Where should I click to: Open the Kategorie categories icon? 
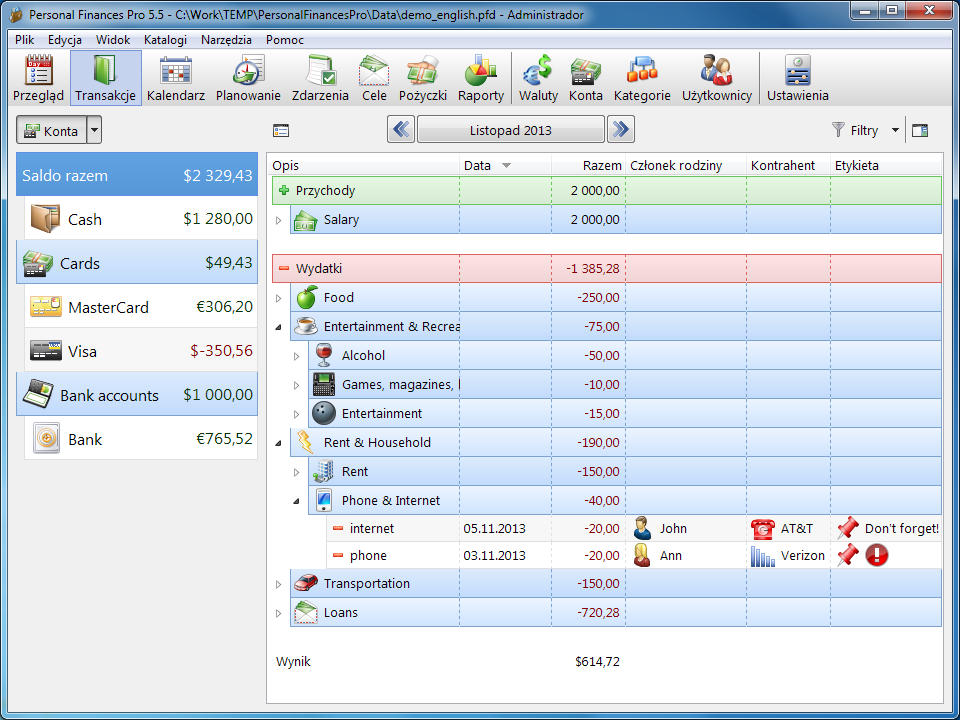click(642, 79)
